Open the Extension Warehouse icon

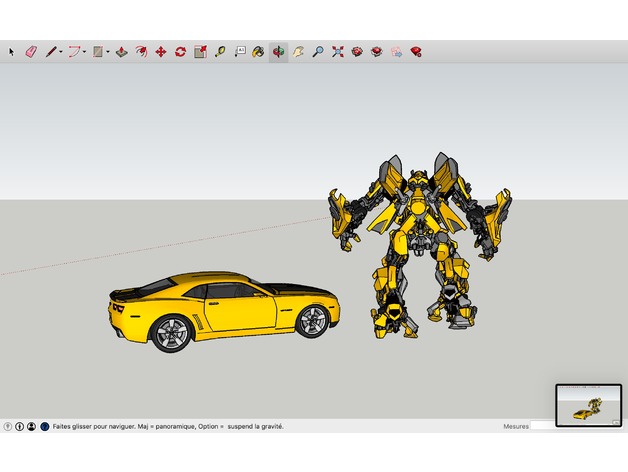pos(376,52)
